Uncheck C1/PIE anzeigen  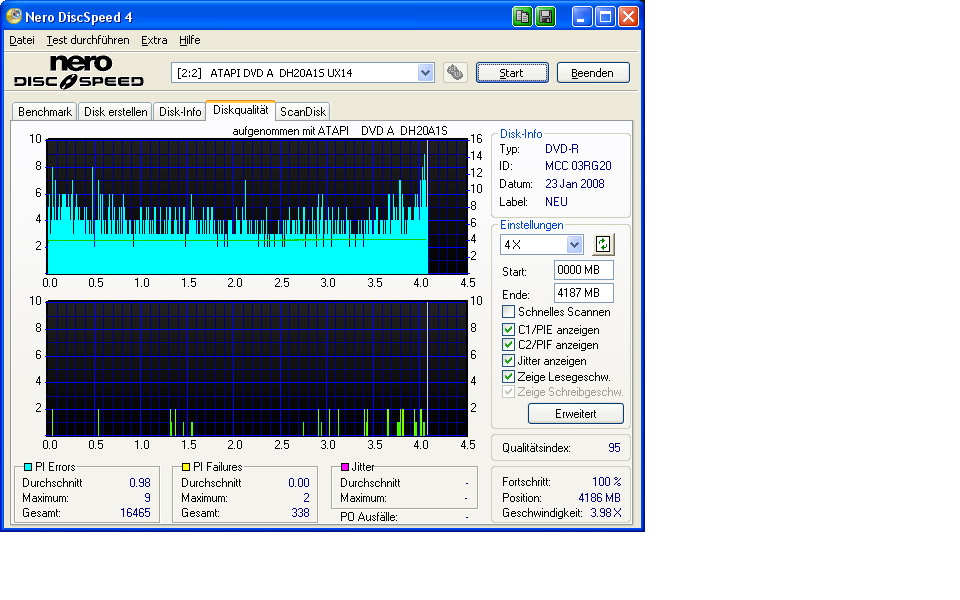coord(509,329)
